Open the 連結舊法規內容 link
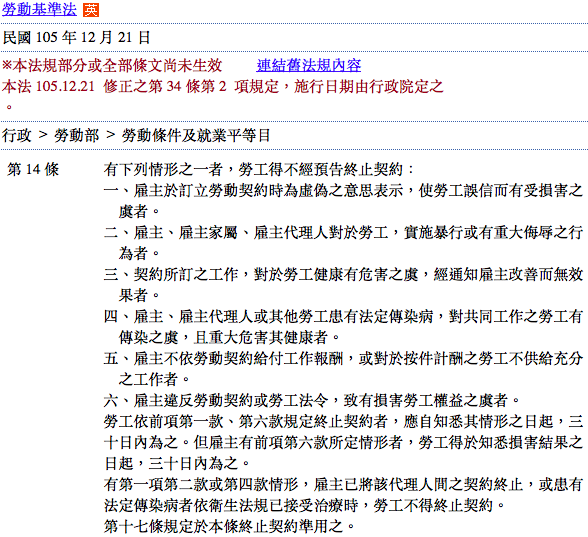The height and width of the screenshot is (537, 588). click(x=309, y=65)
